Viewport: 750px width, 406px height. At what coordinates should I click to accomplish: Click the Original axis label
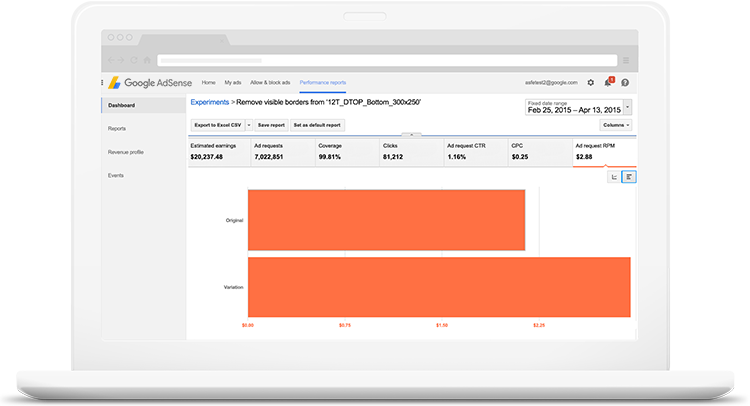point(234,220)
